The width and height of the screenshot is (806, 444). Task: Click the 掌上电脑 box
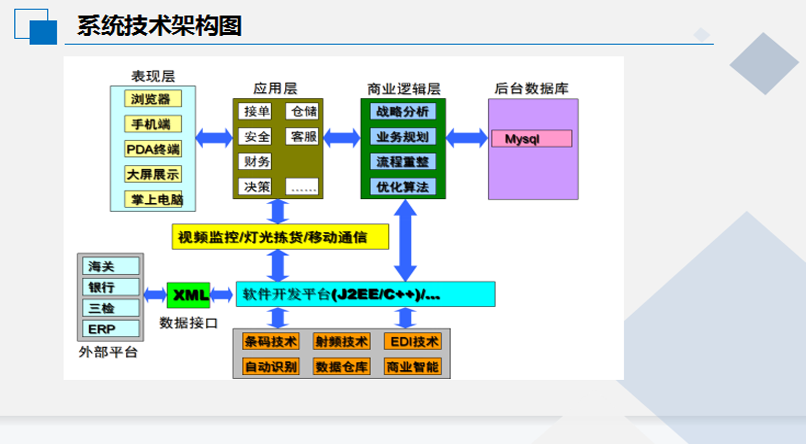point(153,199)
